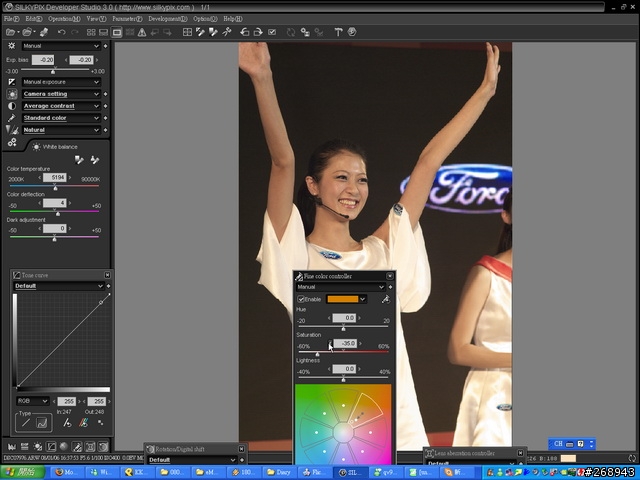This screenshot has width=640, height=480.
Task: Click the exposure bias slider
Action: coord(53,71)
